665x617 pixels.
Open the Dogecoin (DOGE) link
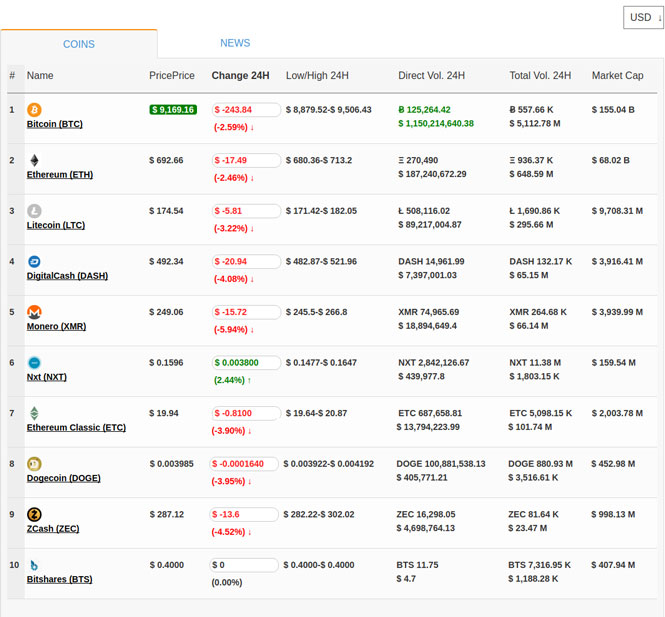(x=64, y=478)
